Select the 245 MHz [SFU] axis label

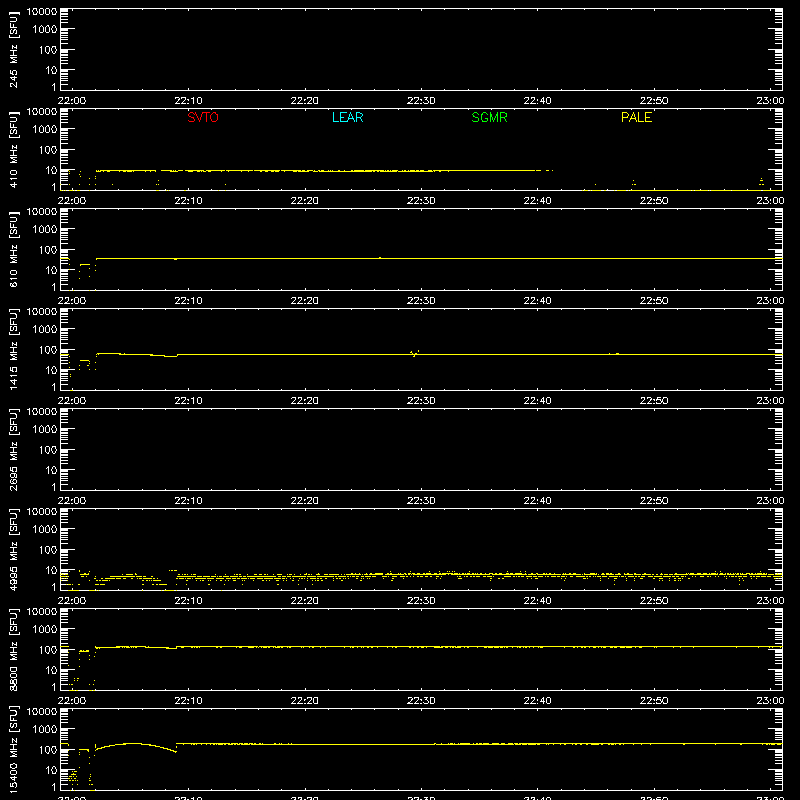[13, 49]
